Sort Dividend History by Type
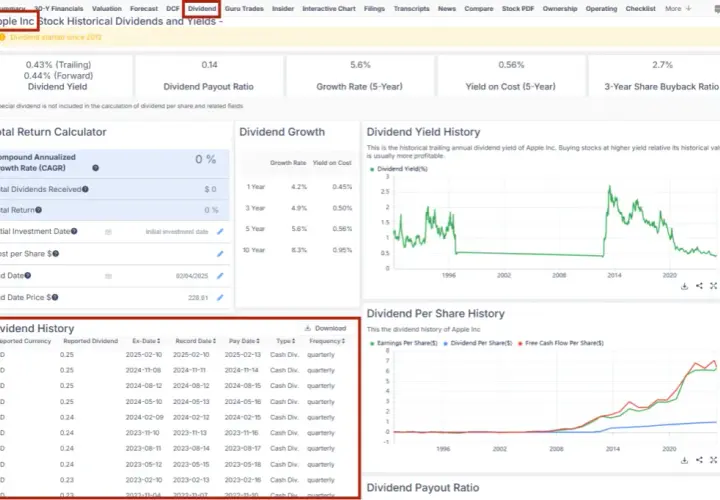This screenshot has width=720, height=500. pos(285,341)
